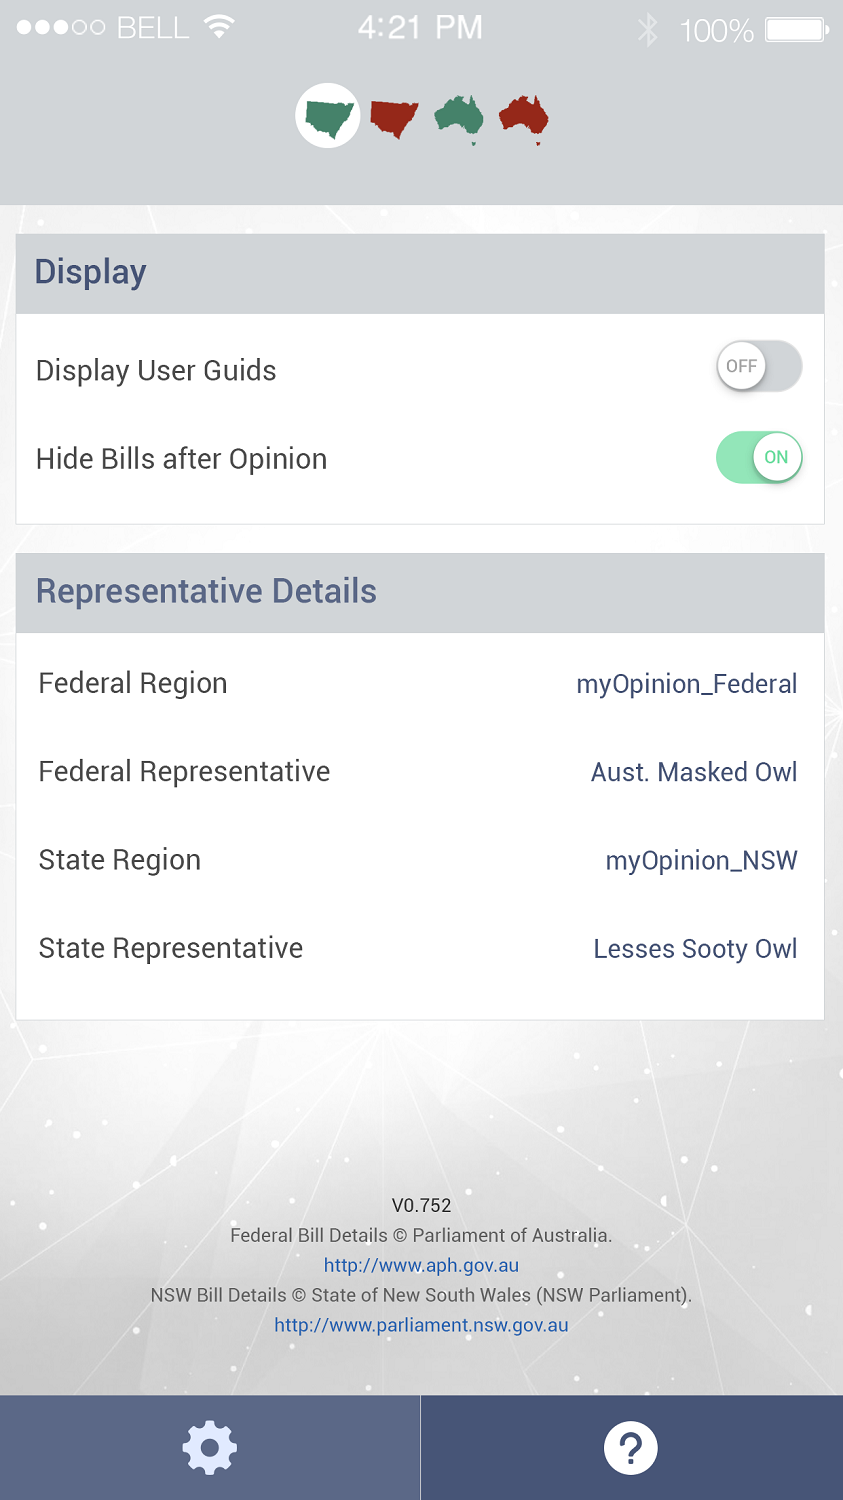Open the www.aph.gov.au link

click(x=421, y=1265)
